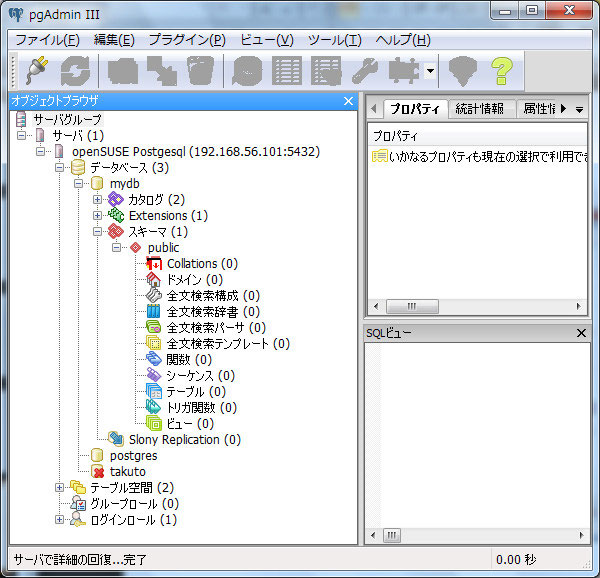Collapse the mydb database node
This screenshot has height=578, width=600.
[x=78, y=184]
